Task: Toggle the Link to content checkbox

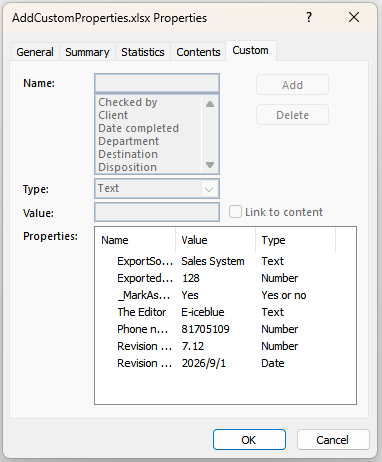Action: (235, 212)
